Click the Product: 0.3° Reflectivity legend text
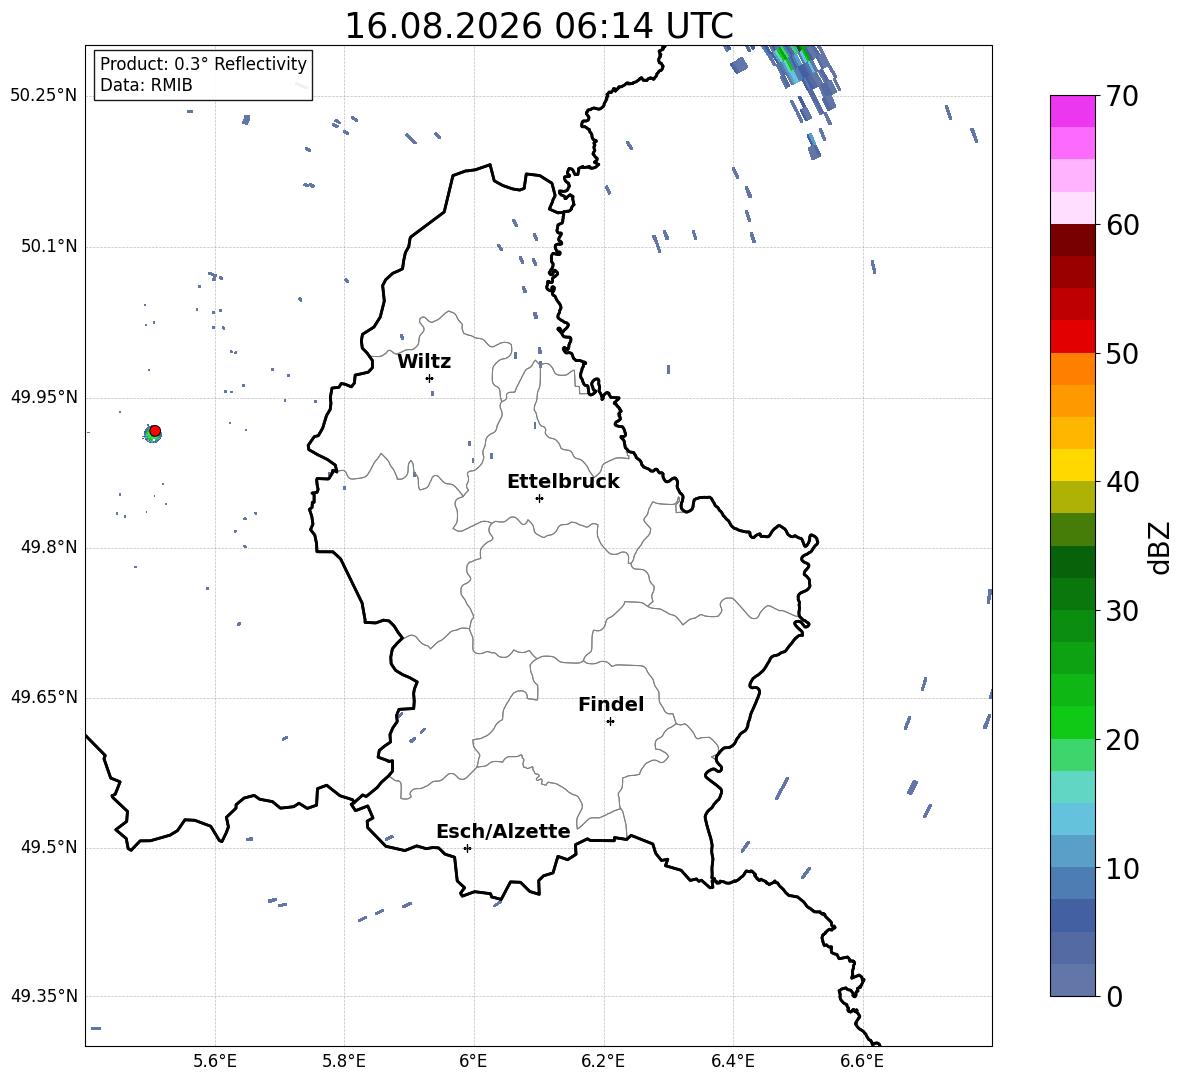This screenshot has width=1184, height=1081. tap(203, 64)
